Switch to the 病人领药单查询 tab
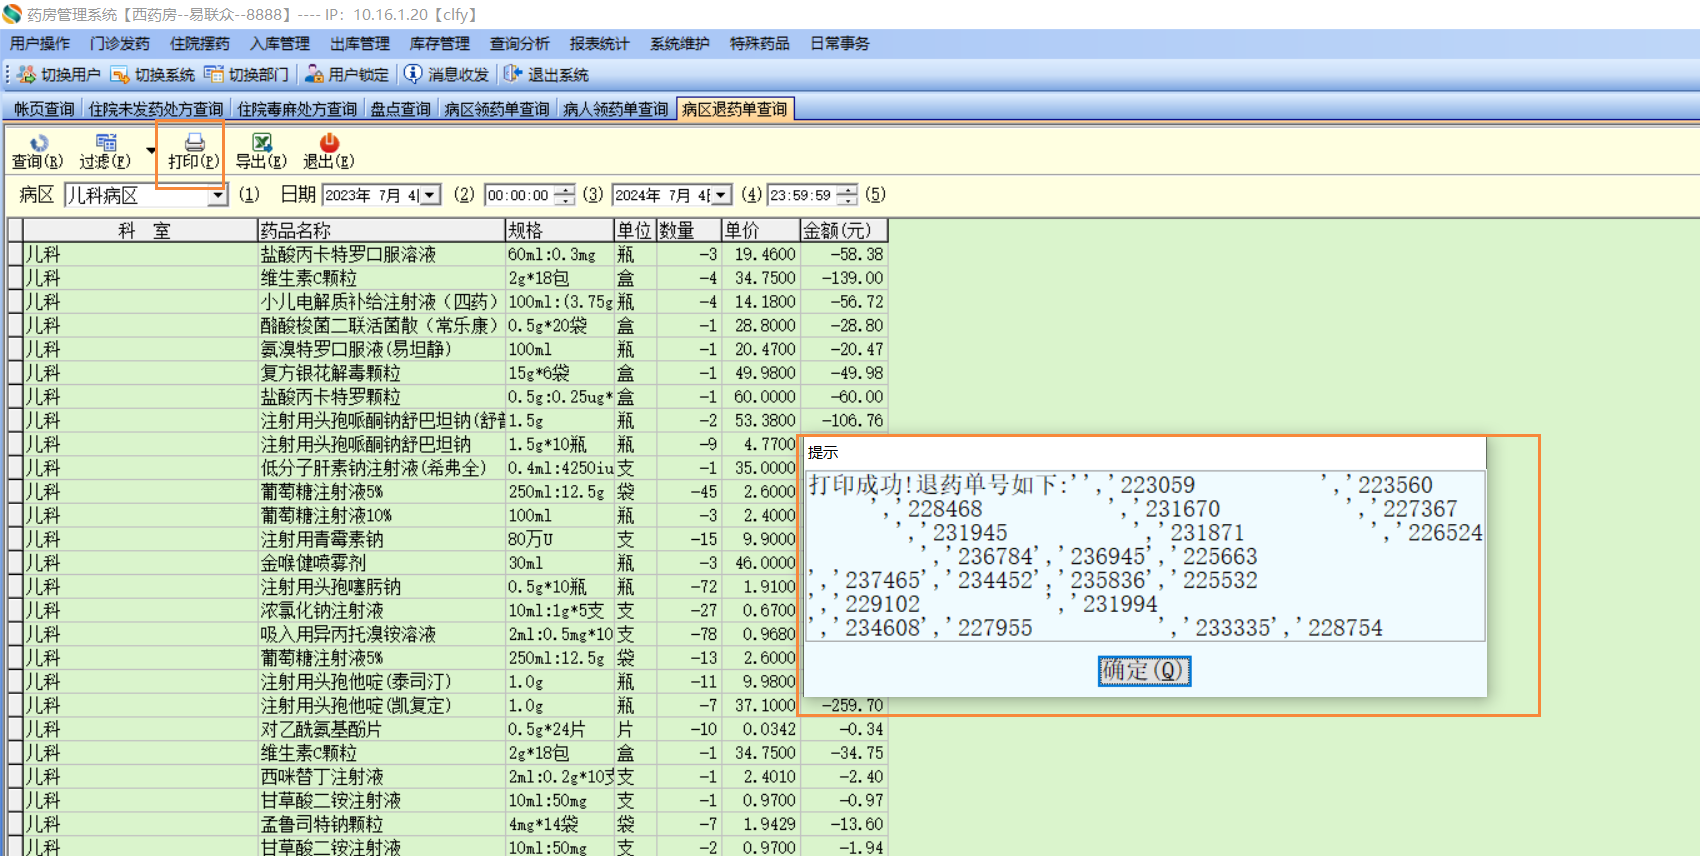Viewport: 1700px width, 856px height. click(x=616, y=109)
